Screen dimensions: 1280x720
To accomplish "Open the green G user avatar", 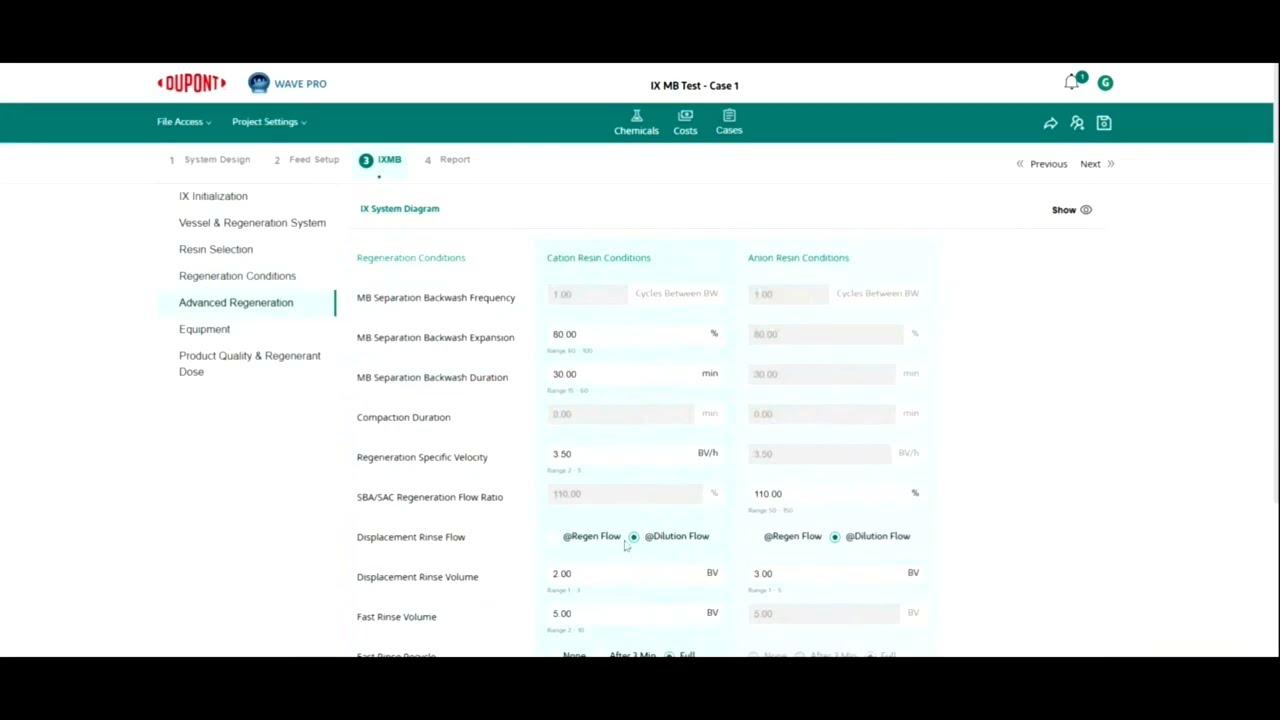I will point(1105,83).
